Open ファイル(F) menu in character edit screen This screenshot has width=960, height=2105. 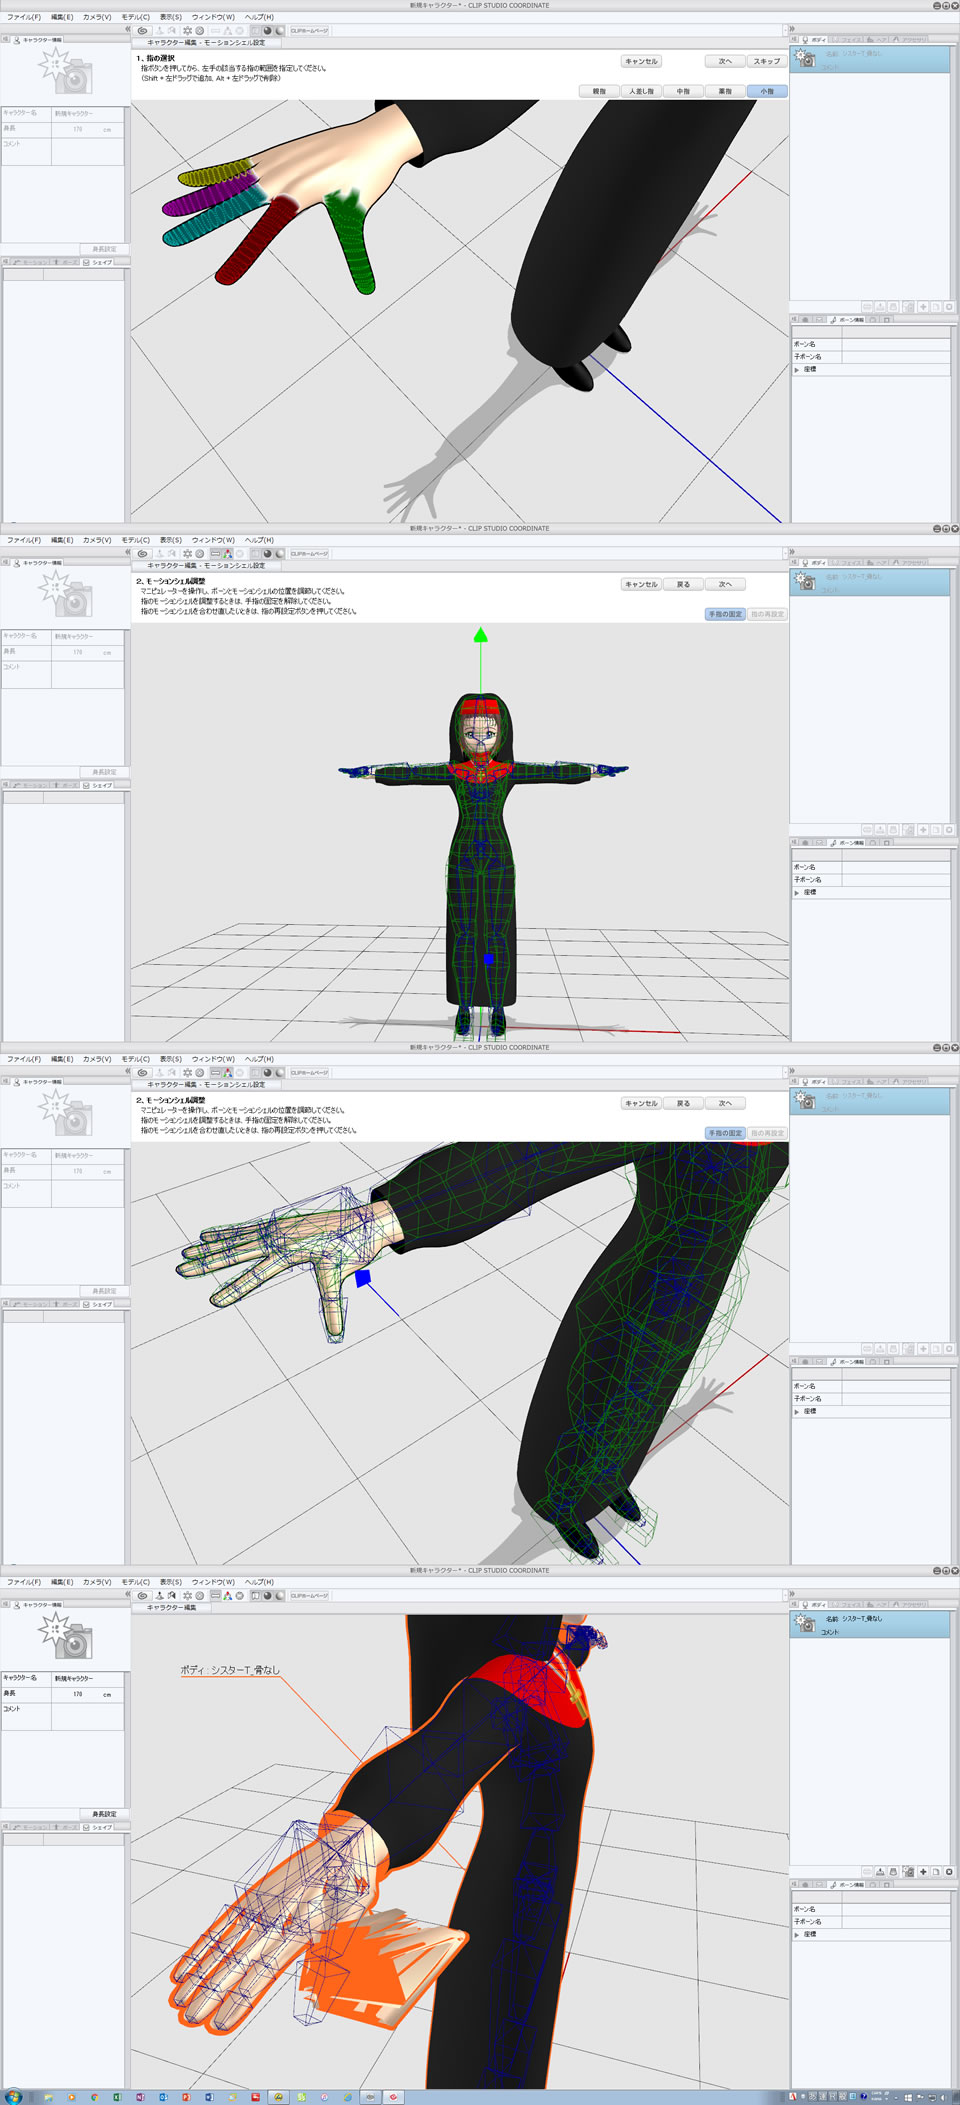click(x=24, y=1582)
